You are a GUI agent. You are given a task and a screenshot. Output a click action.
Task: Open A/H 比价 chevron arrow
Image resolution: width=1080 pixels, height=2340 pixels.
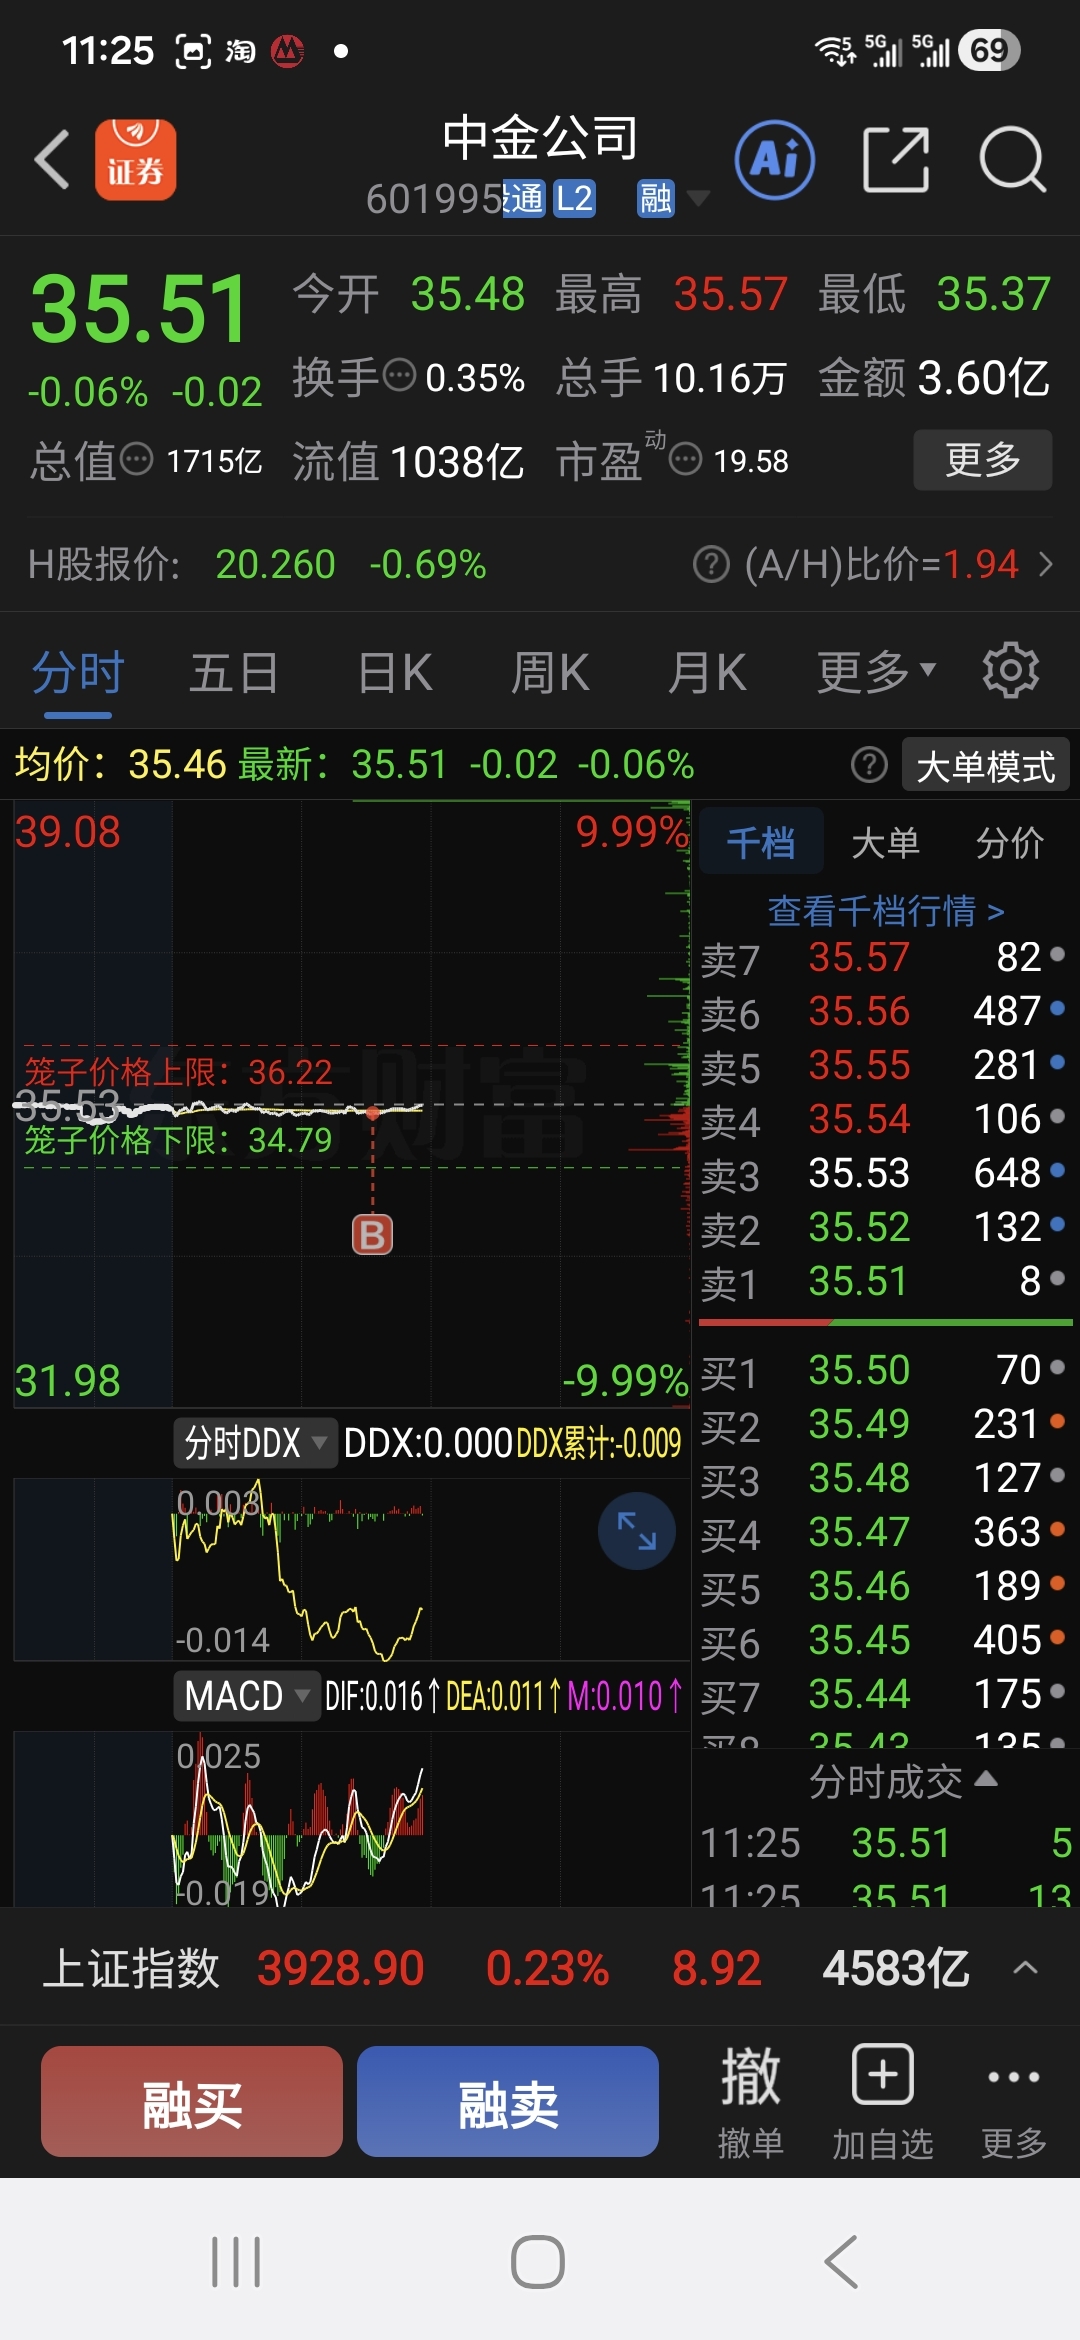[1046, 565]
